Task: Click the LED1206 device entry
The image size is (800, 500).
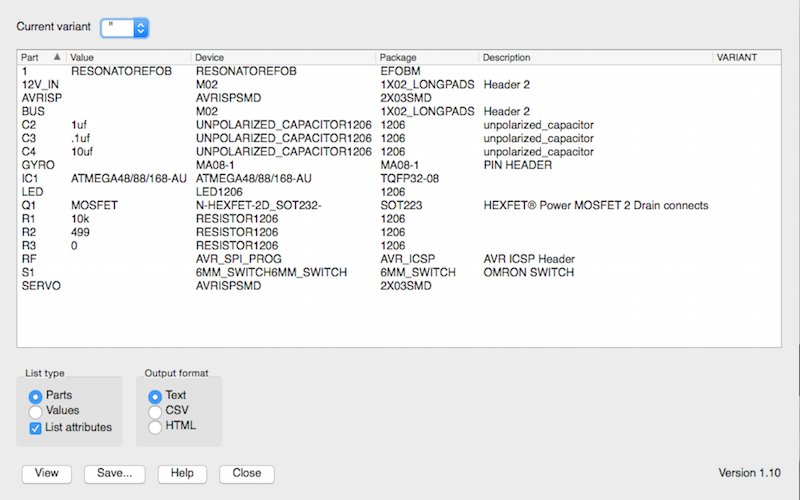Action: 219,192
